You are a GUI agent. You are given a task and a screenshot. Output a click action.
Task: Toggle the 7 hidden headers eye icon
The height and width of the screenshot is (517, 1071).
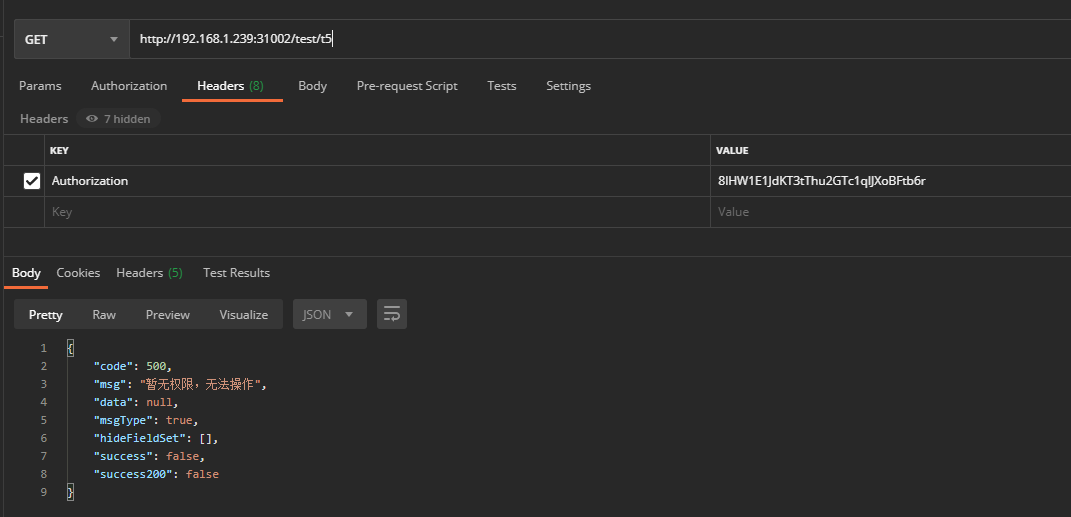(92, 119)
